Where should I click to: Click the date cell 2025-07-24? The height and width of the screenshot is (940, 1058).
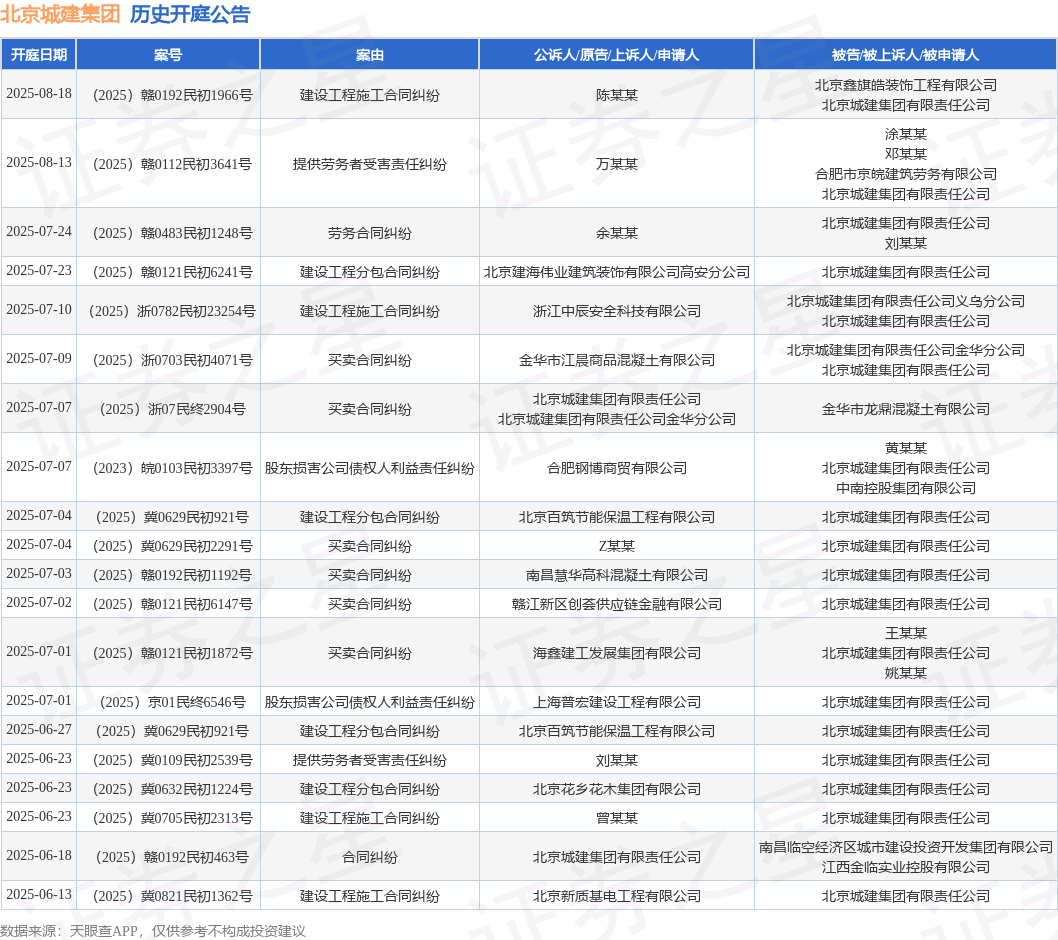[x=38, y=231]
